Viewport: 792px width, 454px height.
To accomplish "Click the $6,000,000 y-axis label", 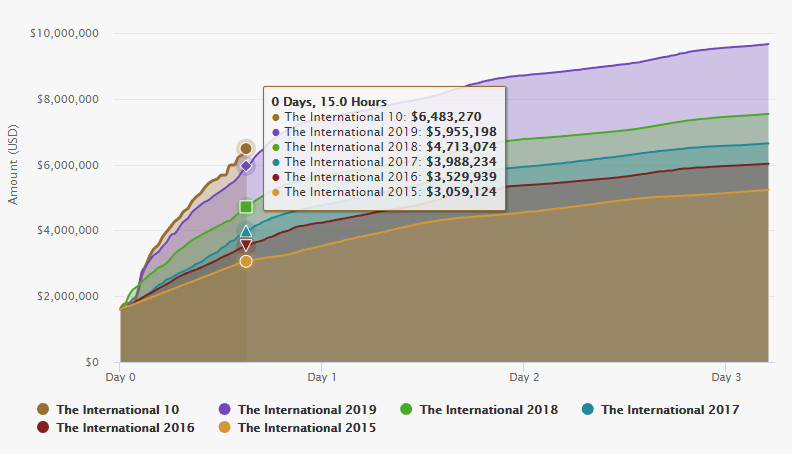I will click(68, 165).
